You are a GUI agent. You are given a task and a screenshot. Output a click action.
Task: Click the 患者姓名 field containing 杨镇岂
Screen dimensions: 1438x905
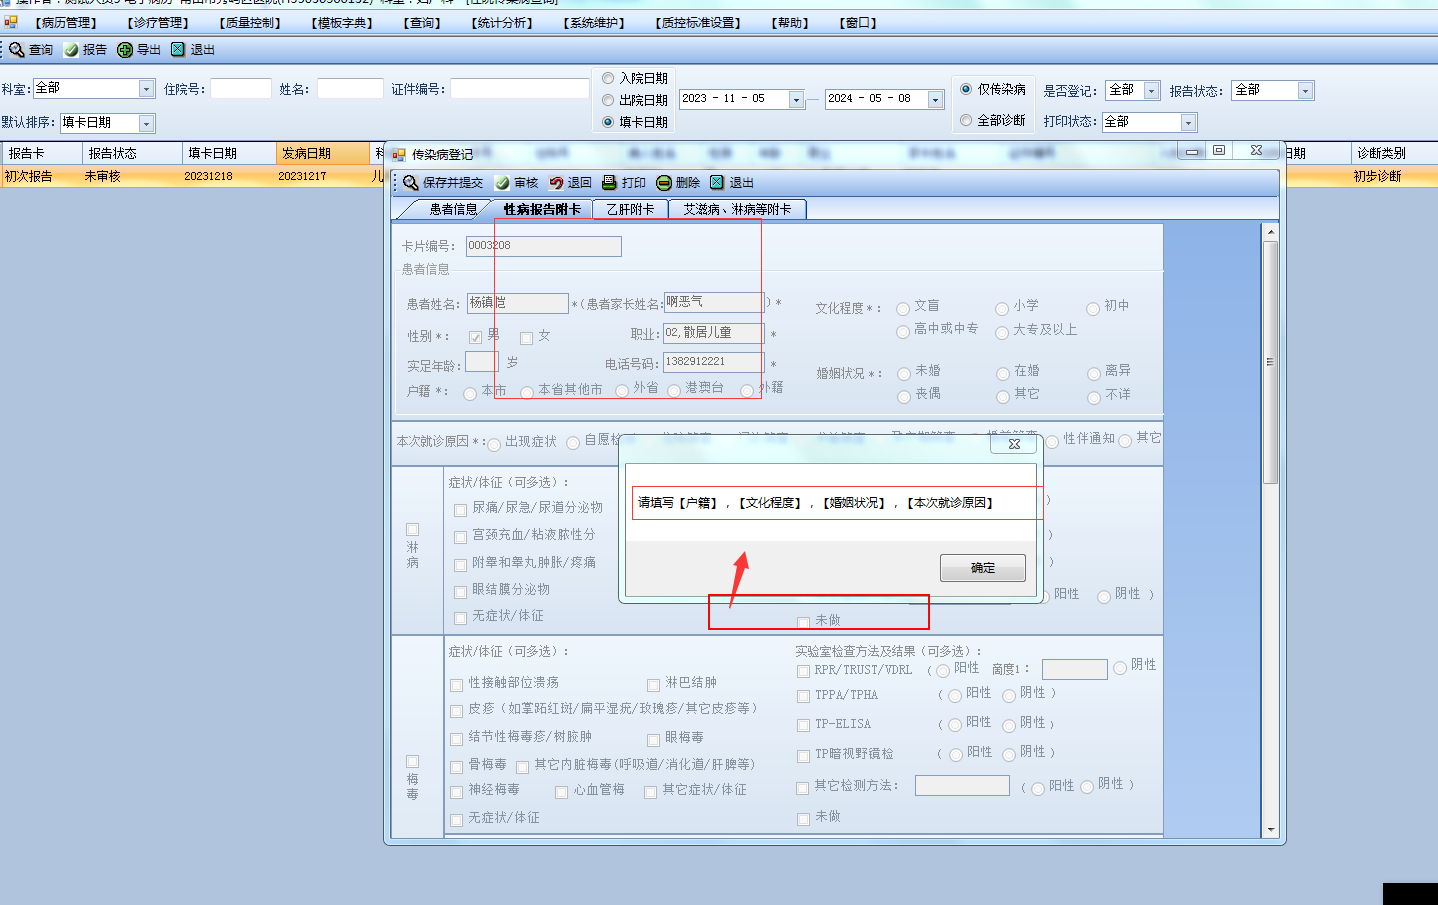click(518, 303)
